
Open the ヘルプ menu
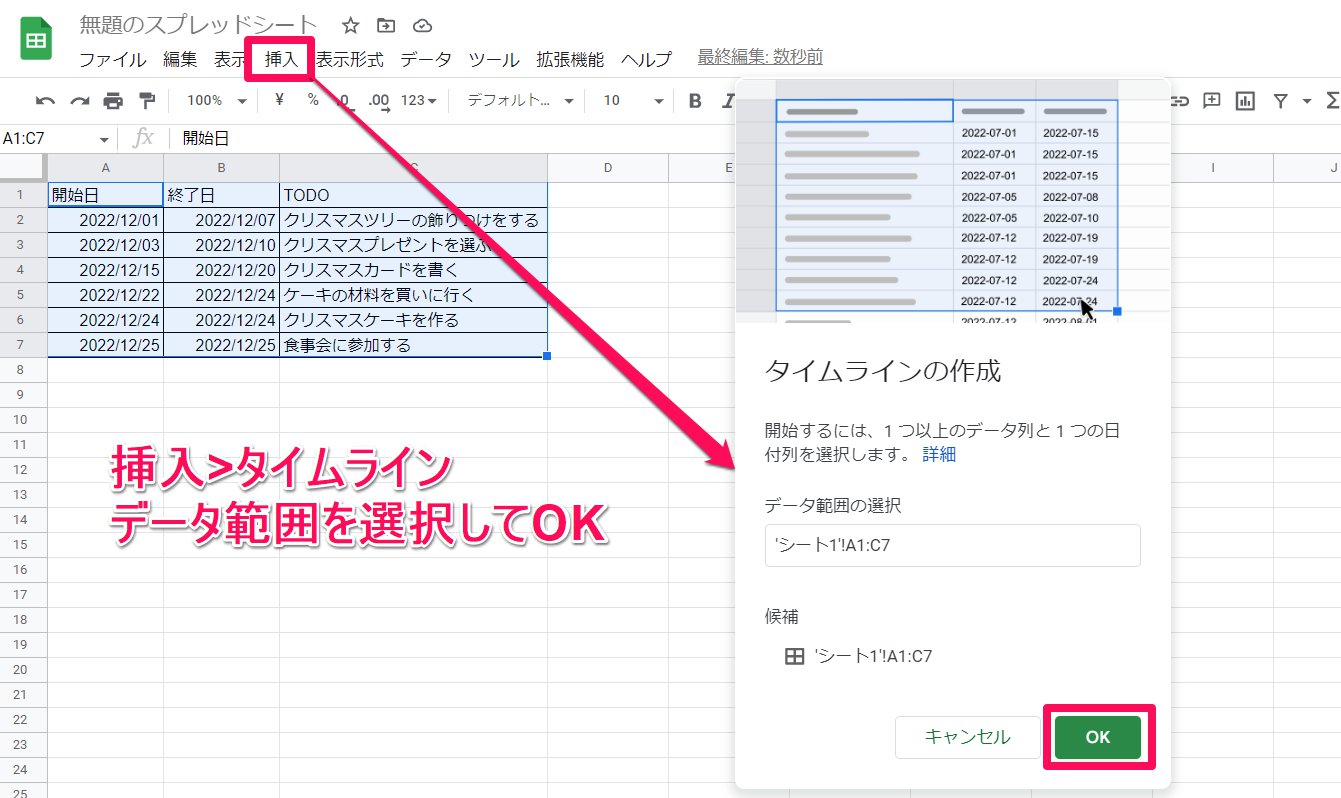tap(646, 59)
